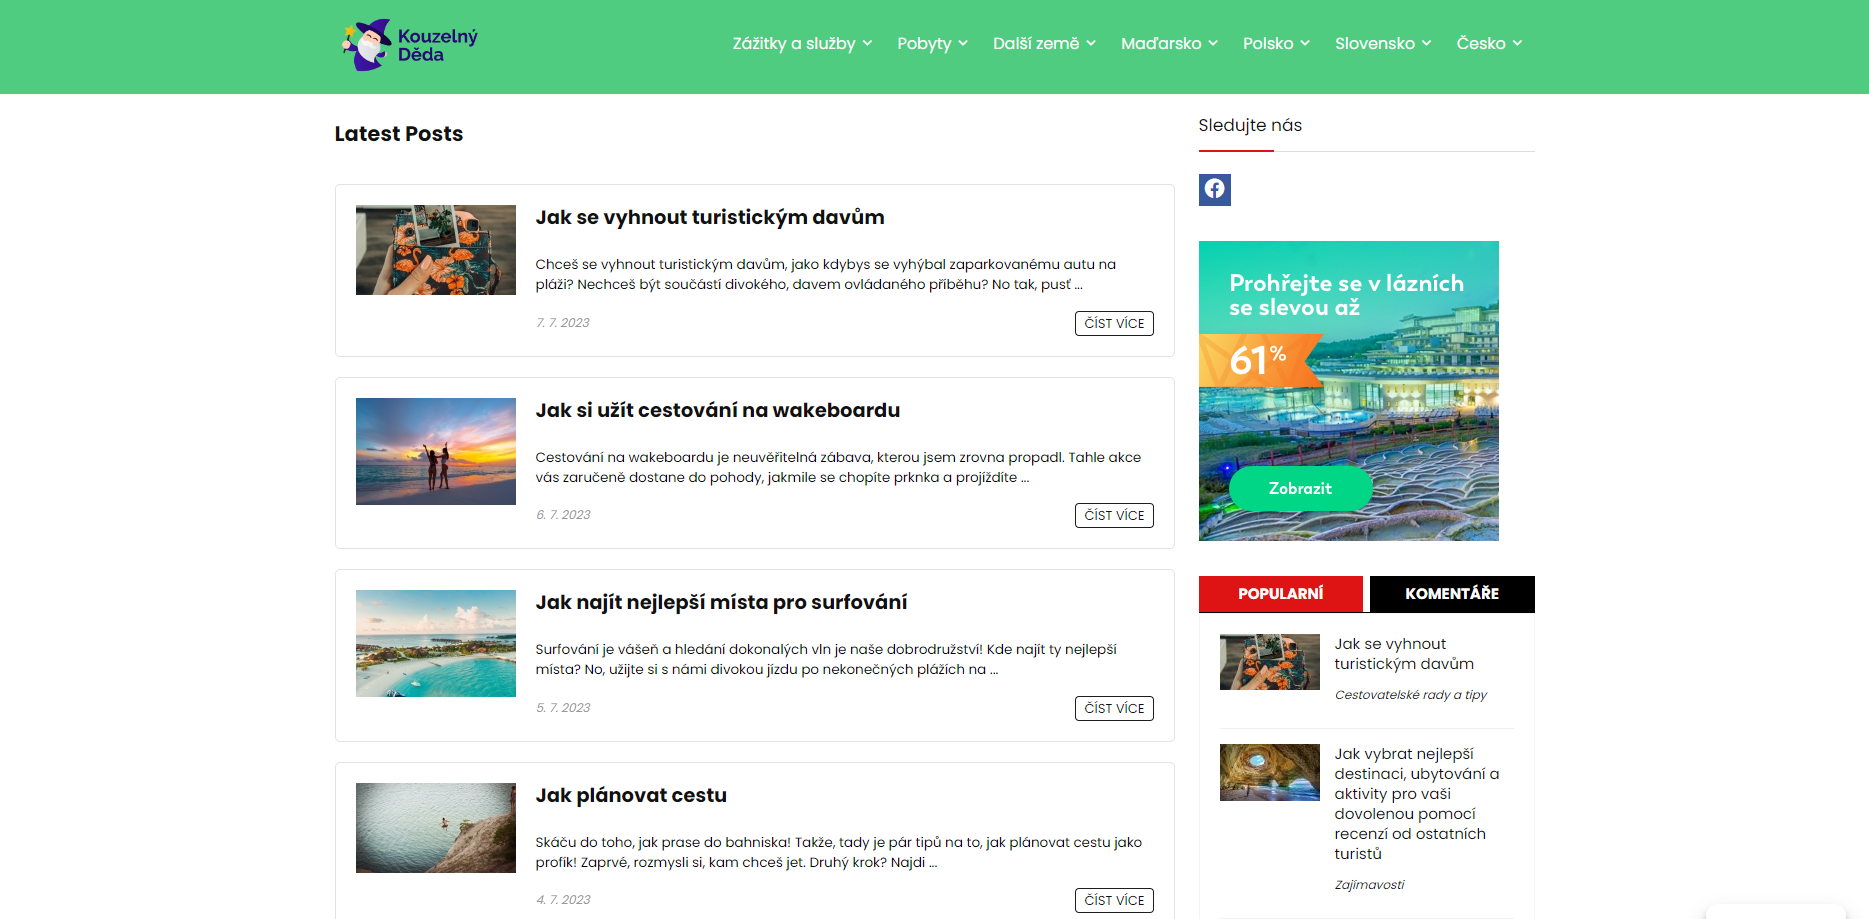Click the Latest Posts heading
The image size is (1869, 919).
click(x=399, y=134)
